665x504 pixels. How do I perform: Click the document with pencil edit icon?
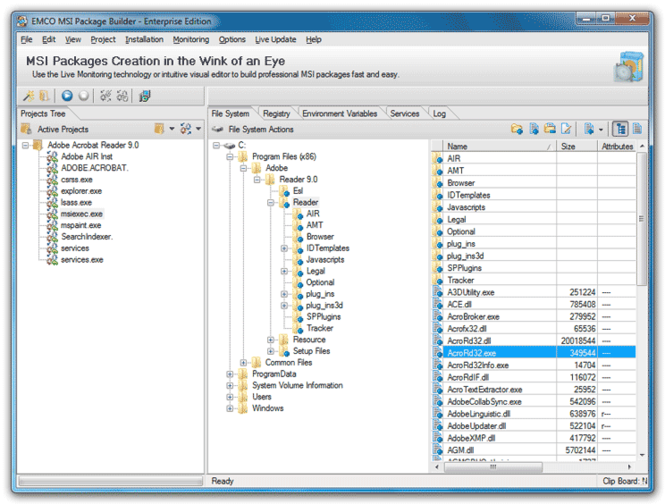(x=566, y=129)
